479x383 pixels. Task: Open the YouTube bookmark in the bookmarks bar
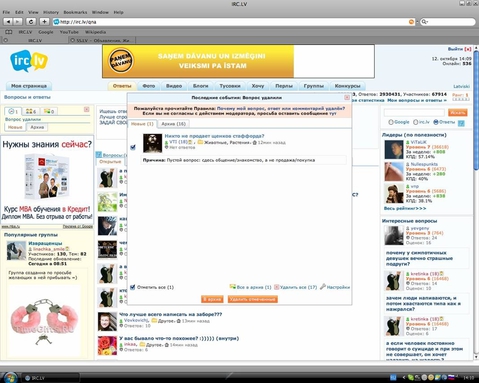(x=69, y=32)
